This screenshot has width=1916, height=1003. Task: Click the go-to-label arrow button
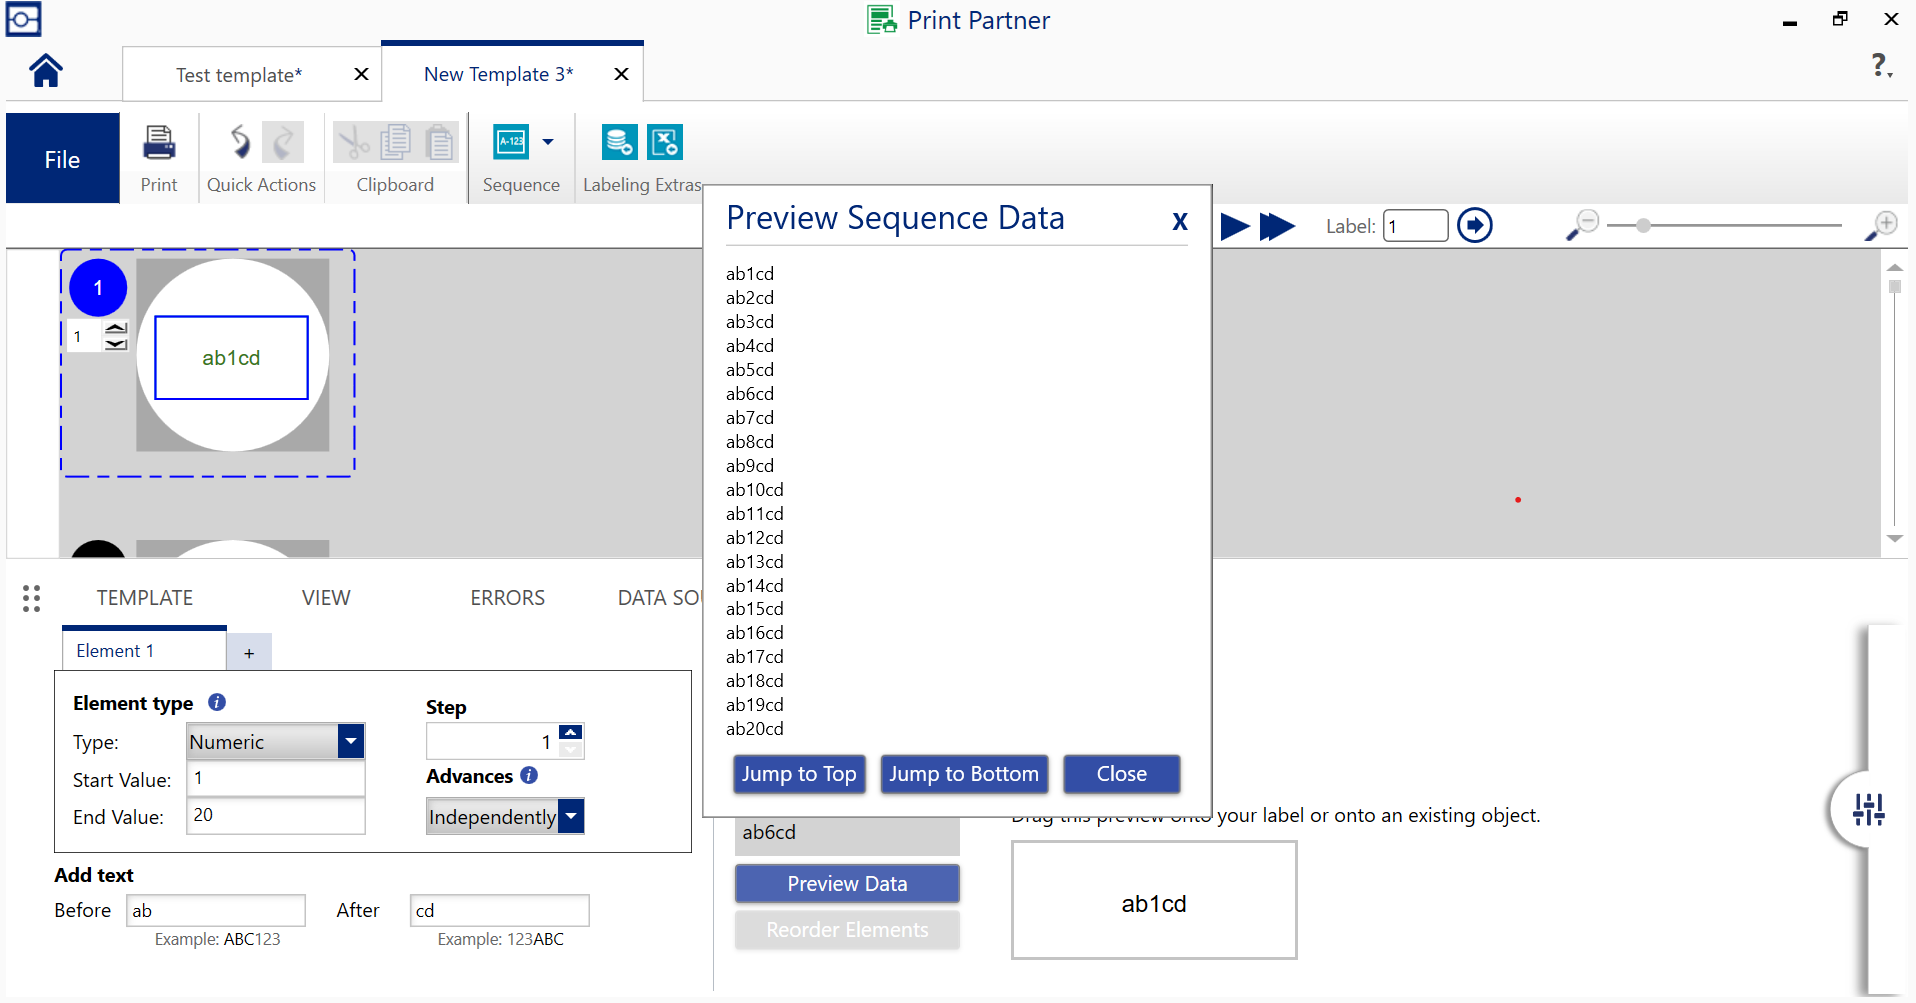[1474, 226]
